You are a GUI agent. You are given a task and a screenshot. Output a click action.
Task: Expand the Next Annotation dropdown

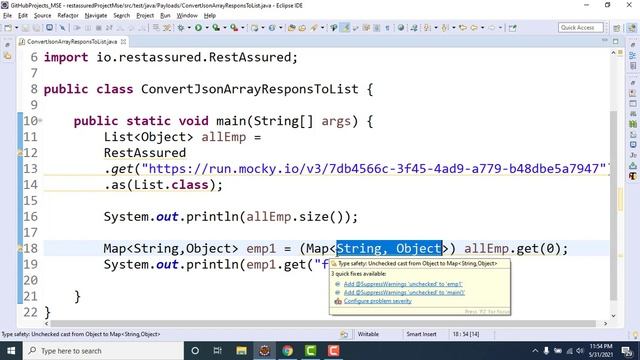tap(436, 28)
